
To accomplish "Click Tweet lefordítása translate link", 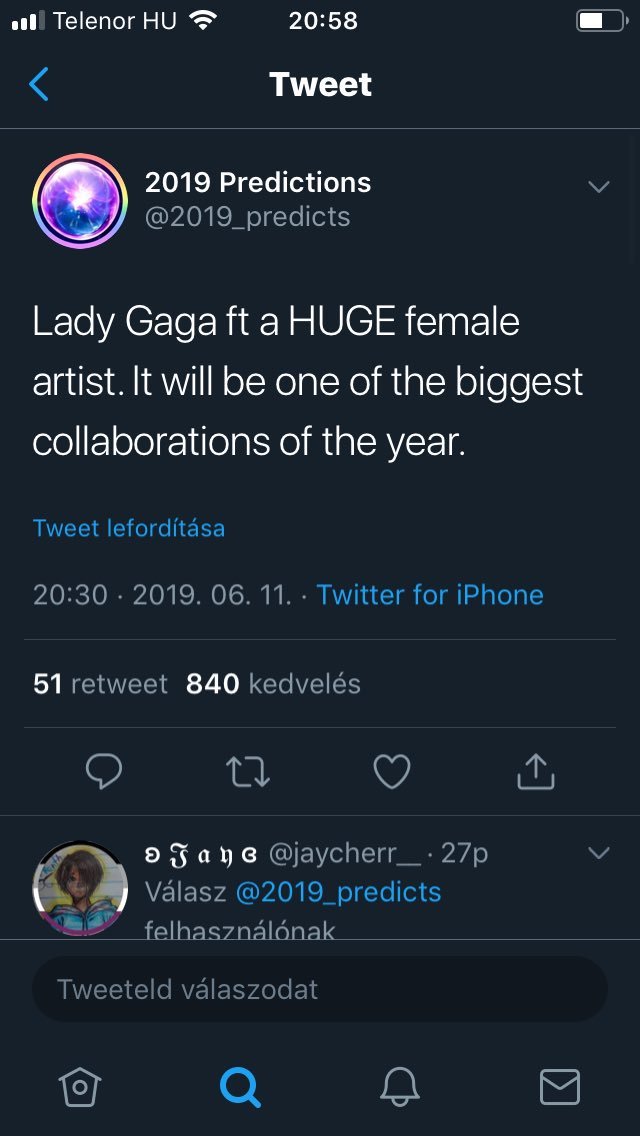I will point(128,528).
